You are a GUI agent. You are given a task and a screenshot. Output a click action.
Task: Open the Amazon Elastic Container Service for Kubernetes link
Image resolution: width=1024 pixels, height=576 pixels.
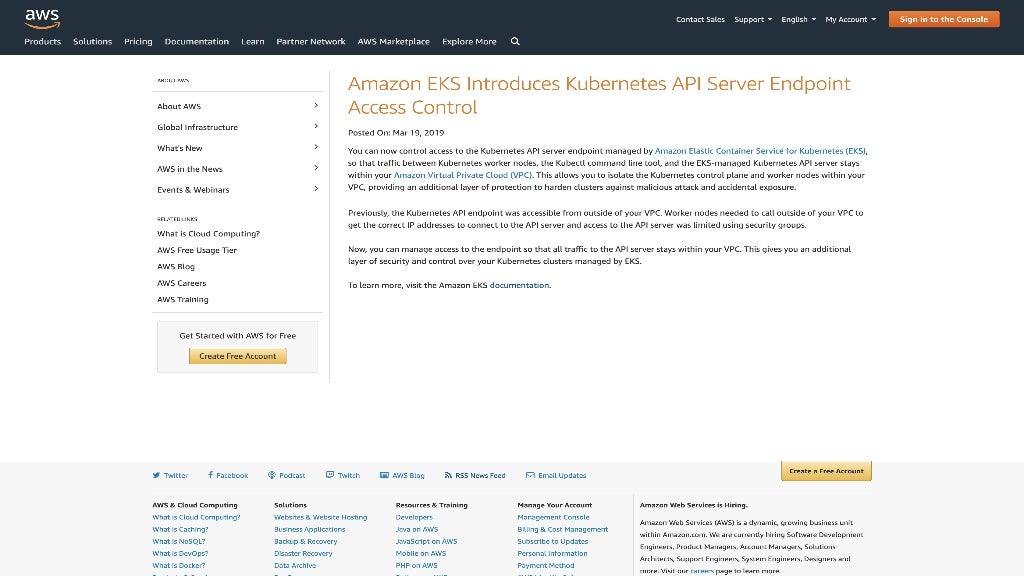[760, 151]
